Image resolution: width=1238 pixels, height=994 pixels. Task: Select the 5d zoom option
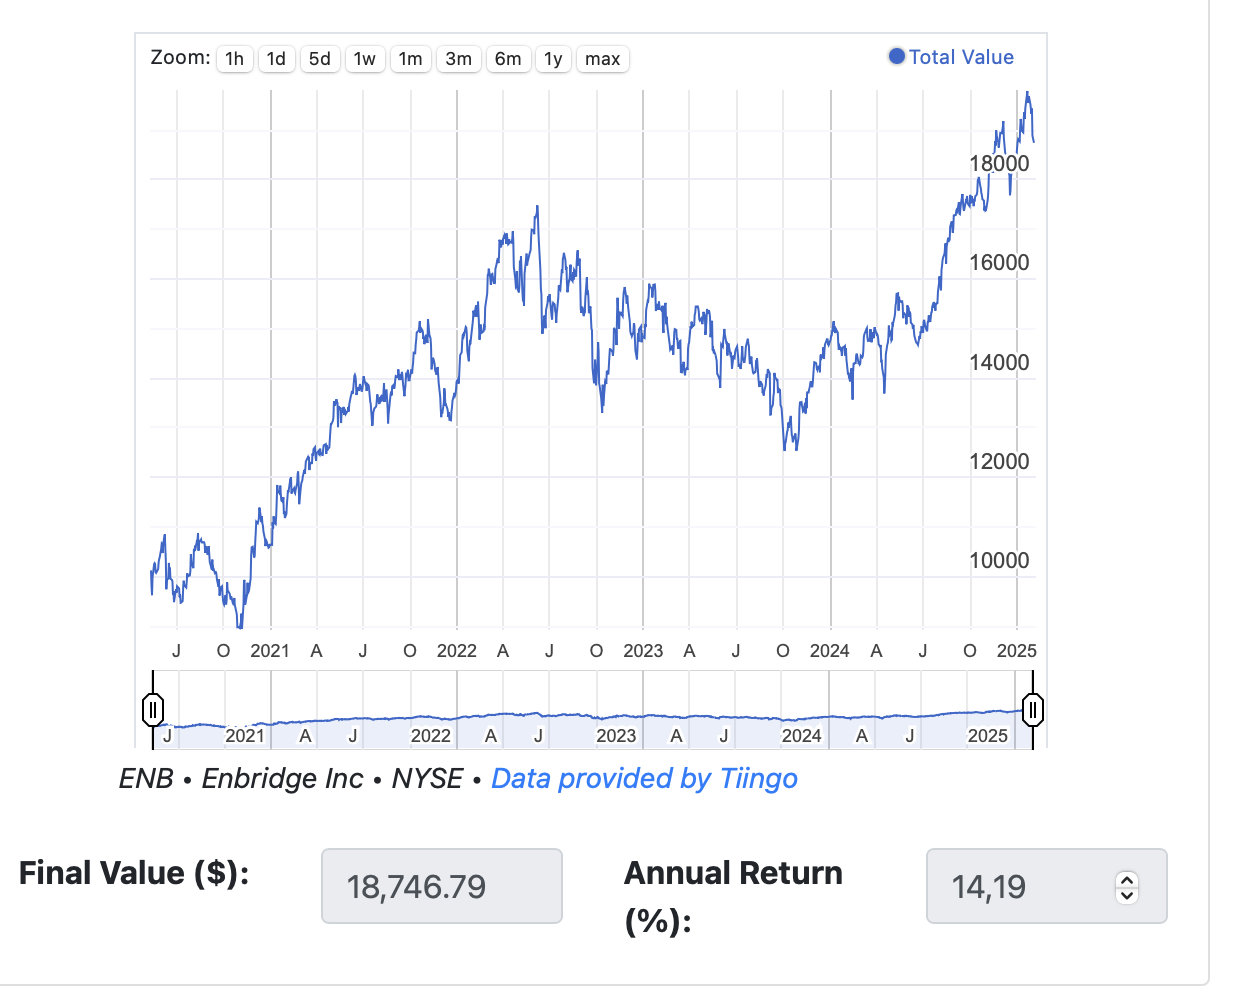click(320, 59)
